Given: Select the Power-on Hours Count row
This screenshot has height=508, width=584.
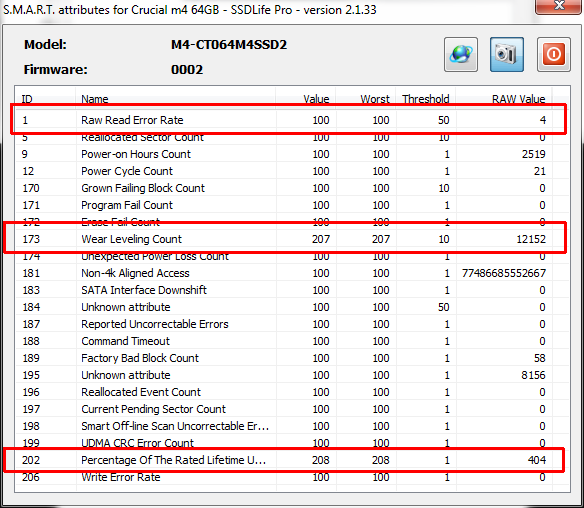Looking at the screenshot, I should [292, 154].
